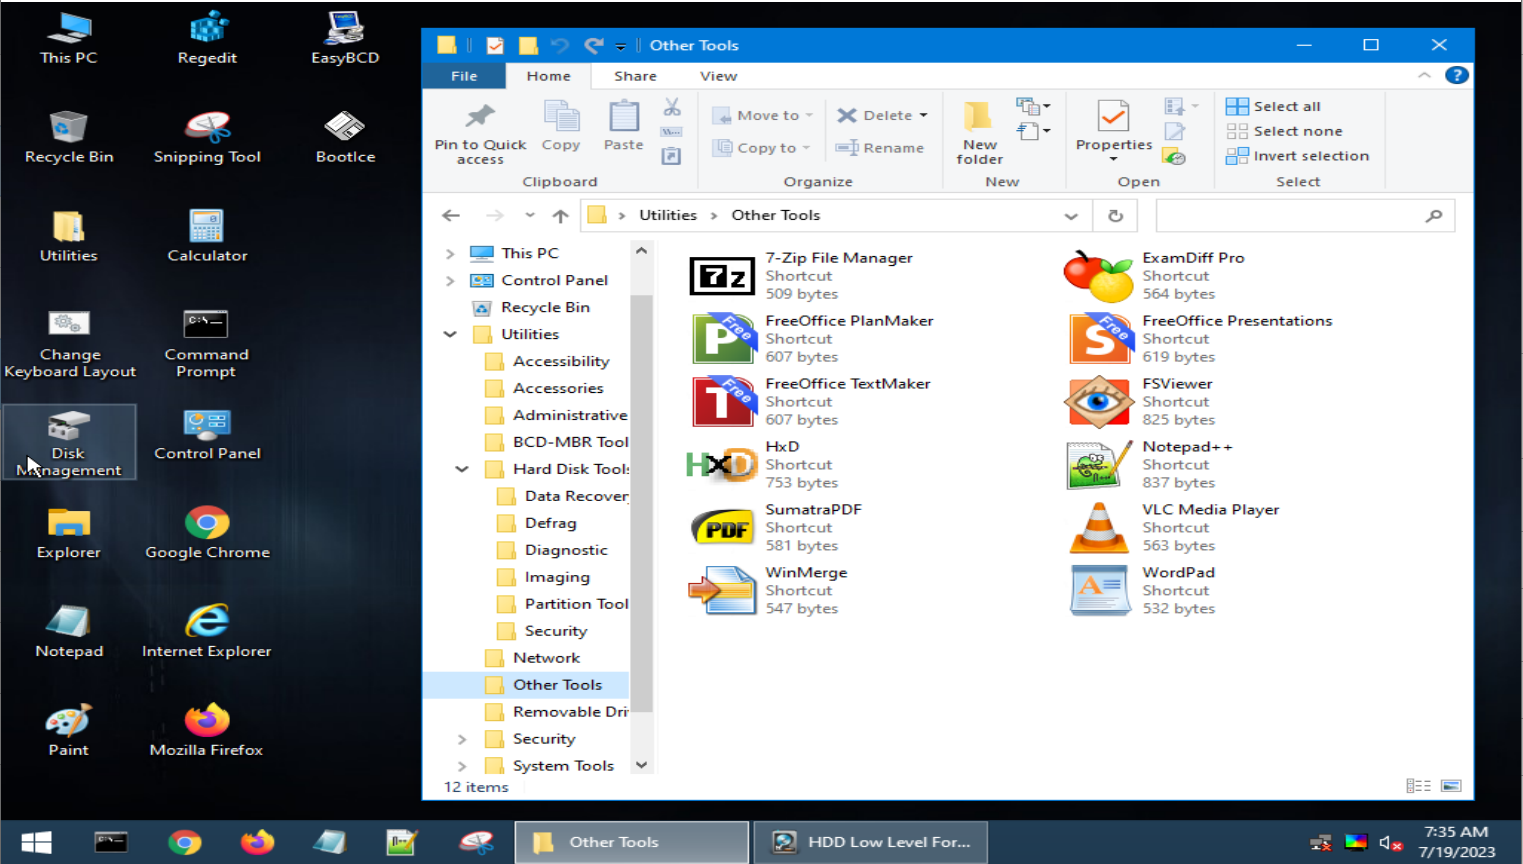
Task: Click Select none in the ribbon
Action: coord(1284,131)
